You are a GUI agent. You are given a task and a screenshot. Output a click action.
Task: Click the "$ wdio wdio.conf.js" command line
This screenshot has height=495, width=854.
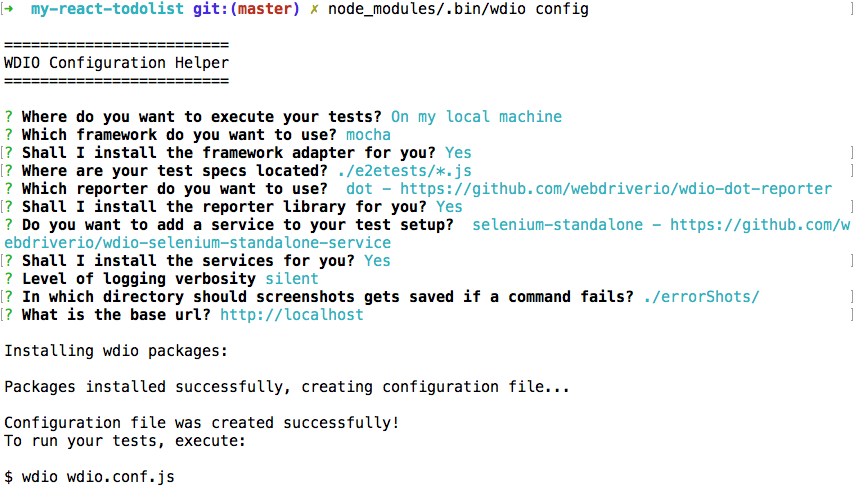pos(89,477)
